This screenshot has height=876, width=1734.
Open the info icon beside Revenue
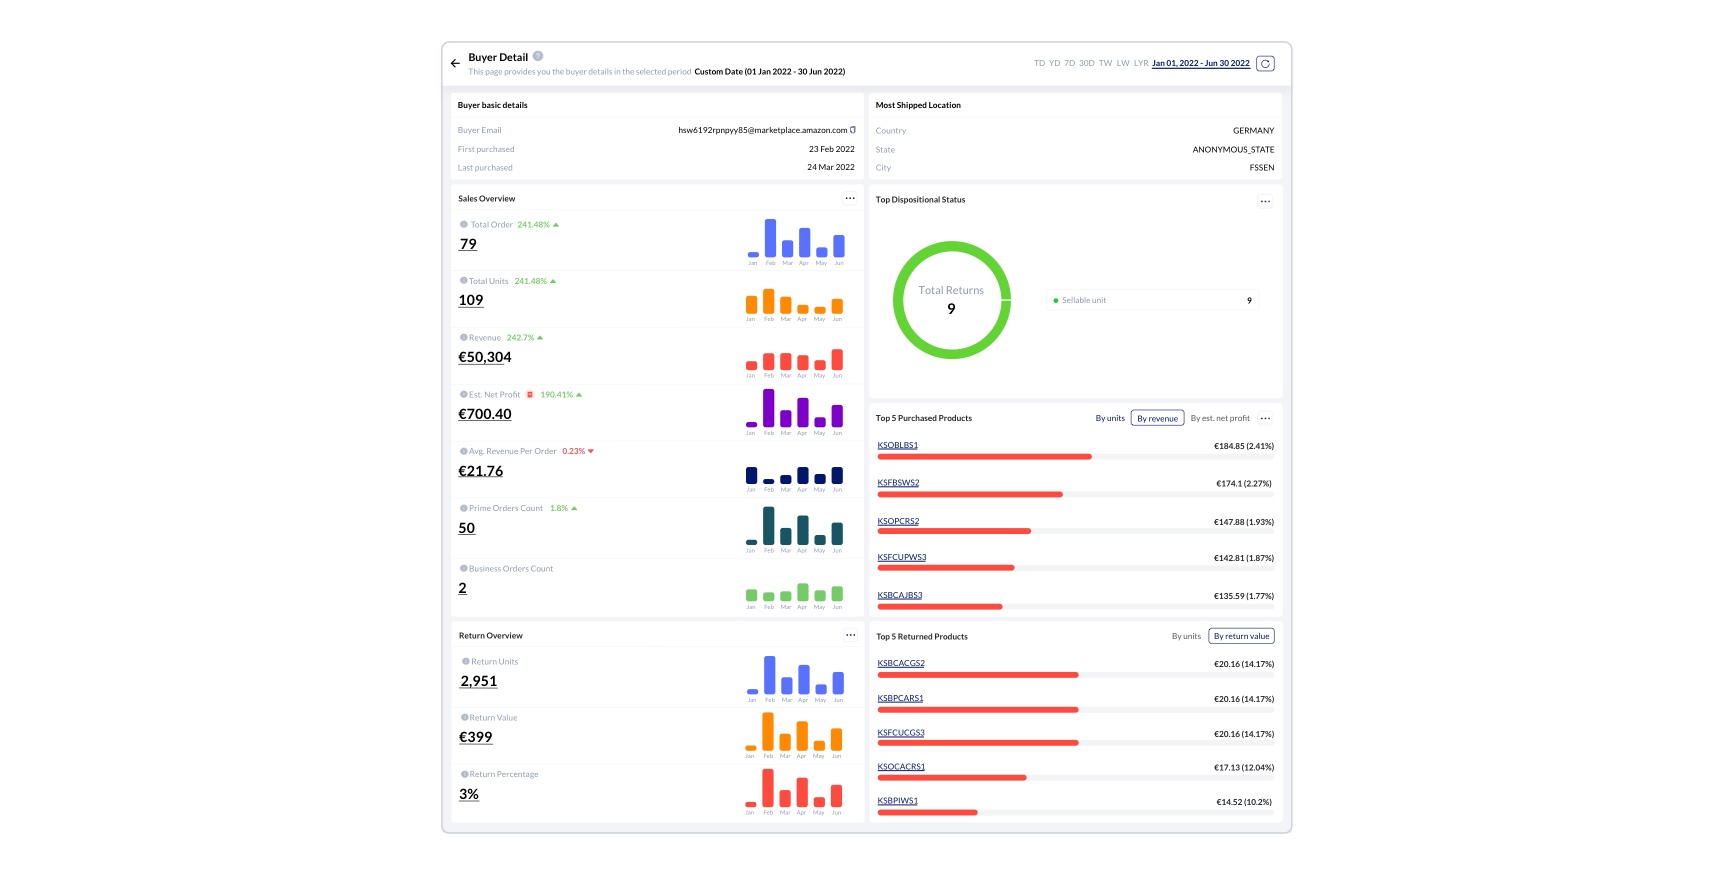(x=463, y=337)
